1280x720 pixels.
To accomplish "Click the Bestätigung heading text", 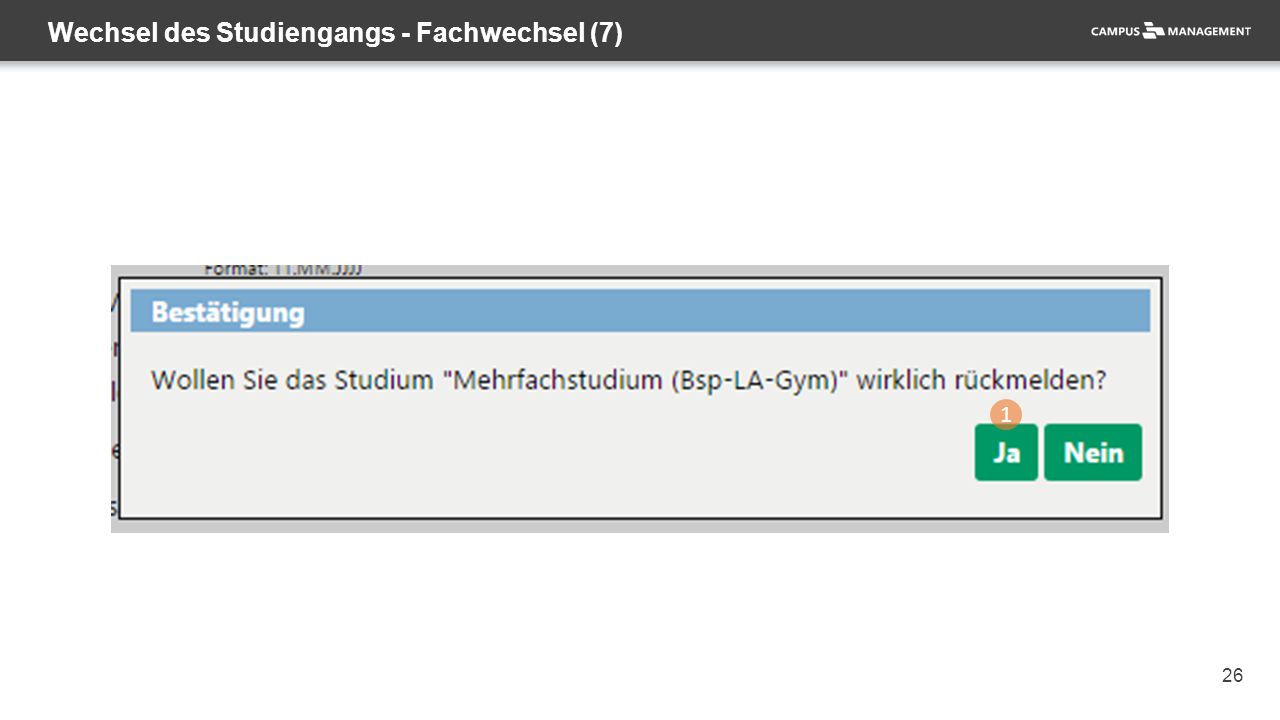I will tap(227, 313).
